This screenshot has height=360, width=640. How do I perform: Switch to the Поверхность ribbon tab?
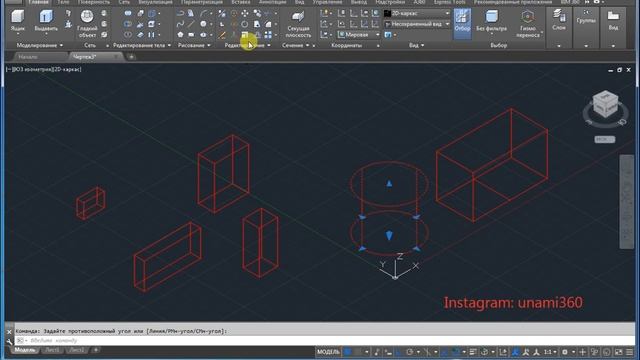click(x=93, y=2)
